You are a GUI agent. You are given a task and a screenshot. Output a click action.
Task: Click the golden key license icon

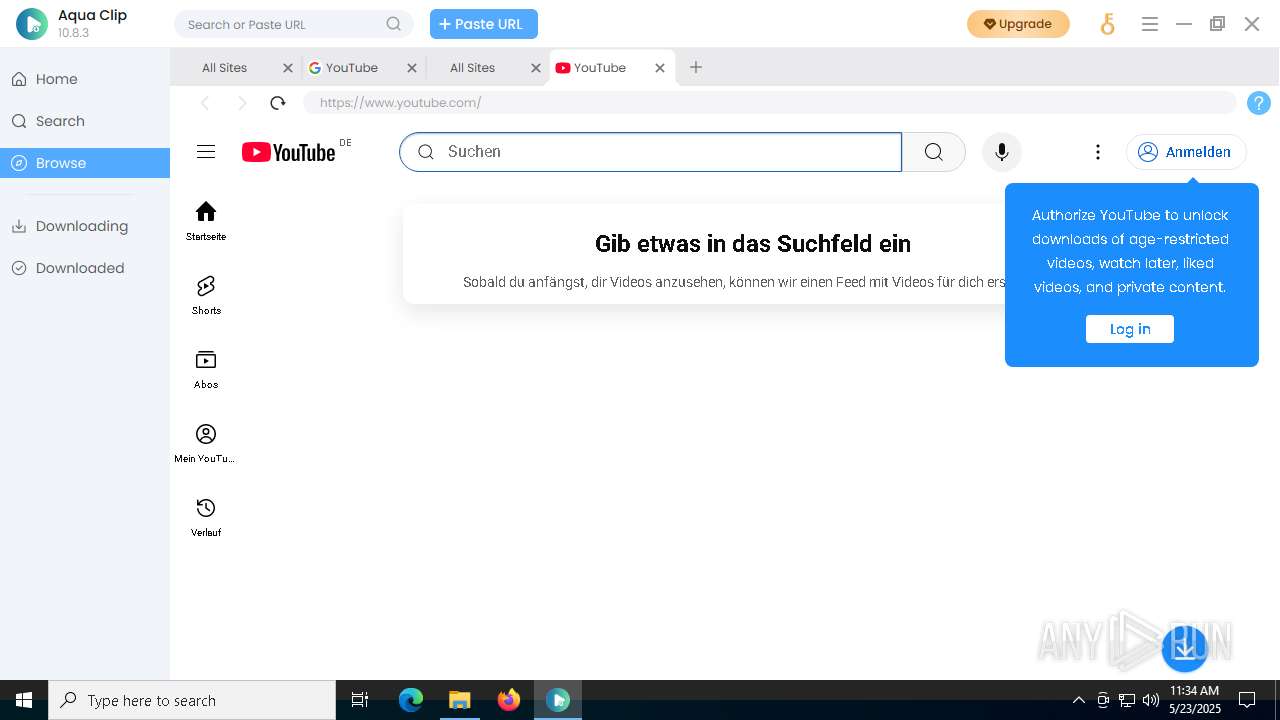coord(1107,24)
